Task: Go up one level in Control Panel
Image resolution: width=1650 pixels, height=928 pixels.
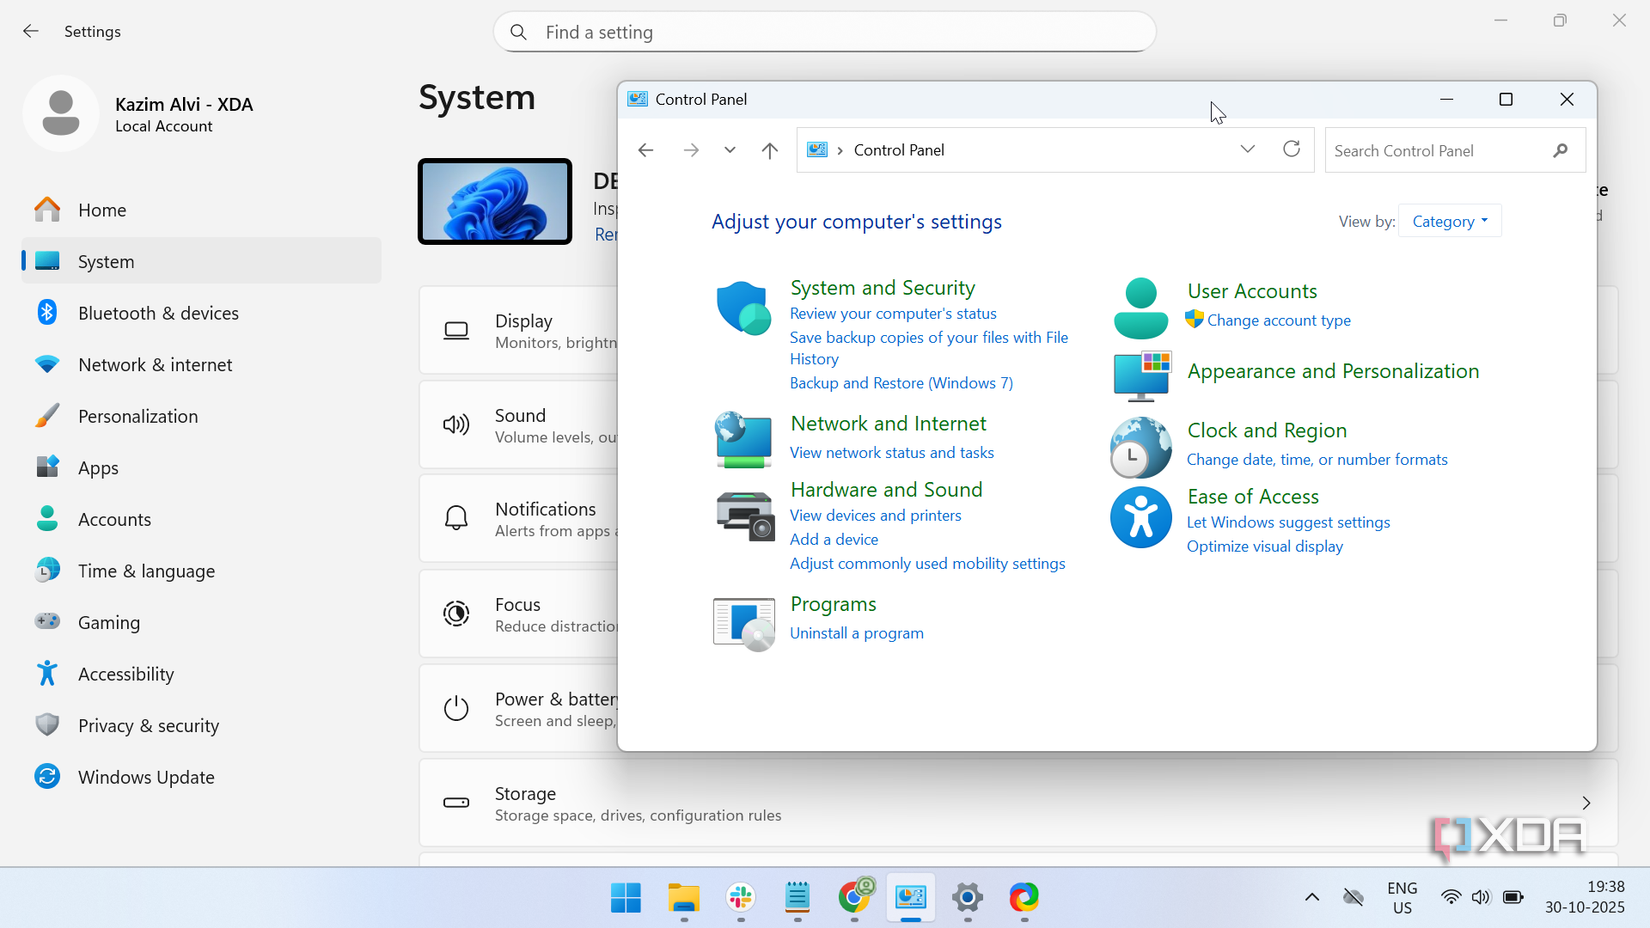Action: 769,150
